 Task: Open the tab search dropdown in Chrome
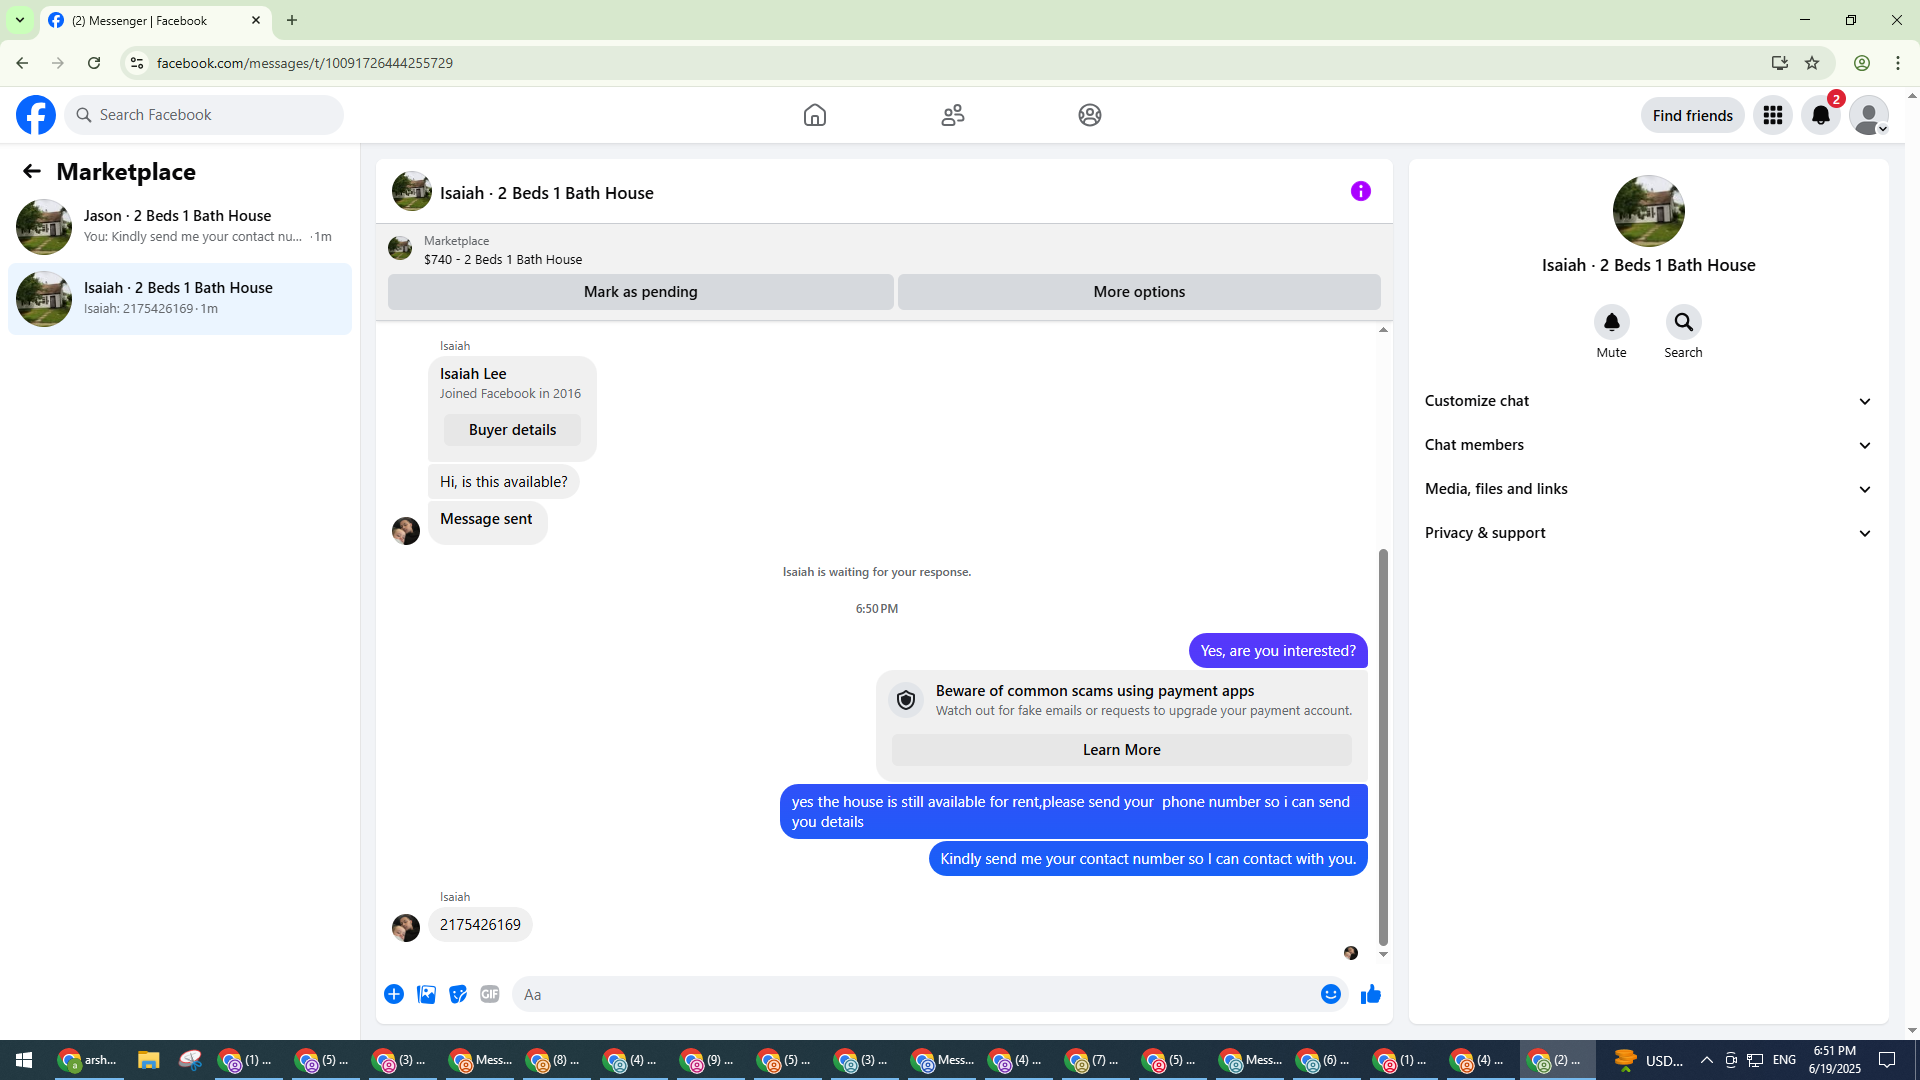pyautogui.click(x=20, y=20)
